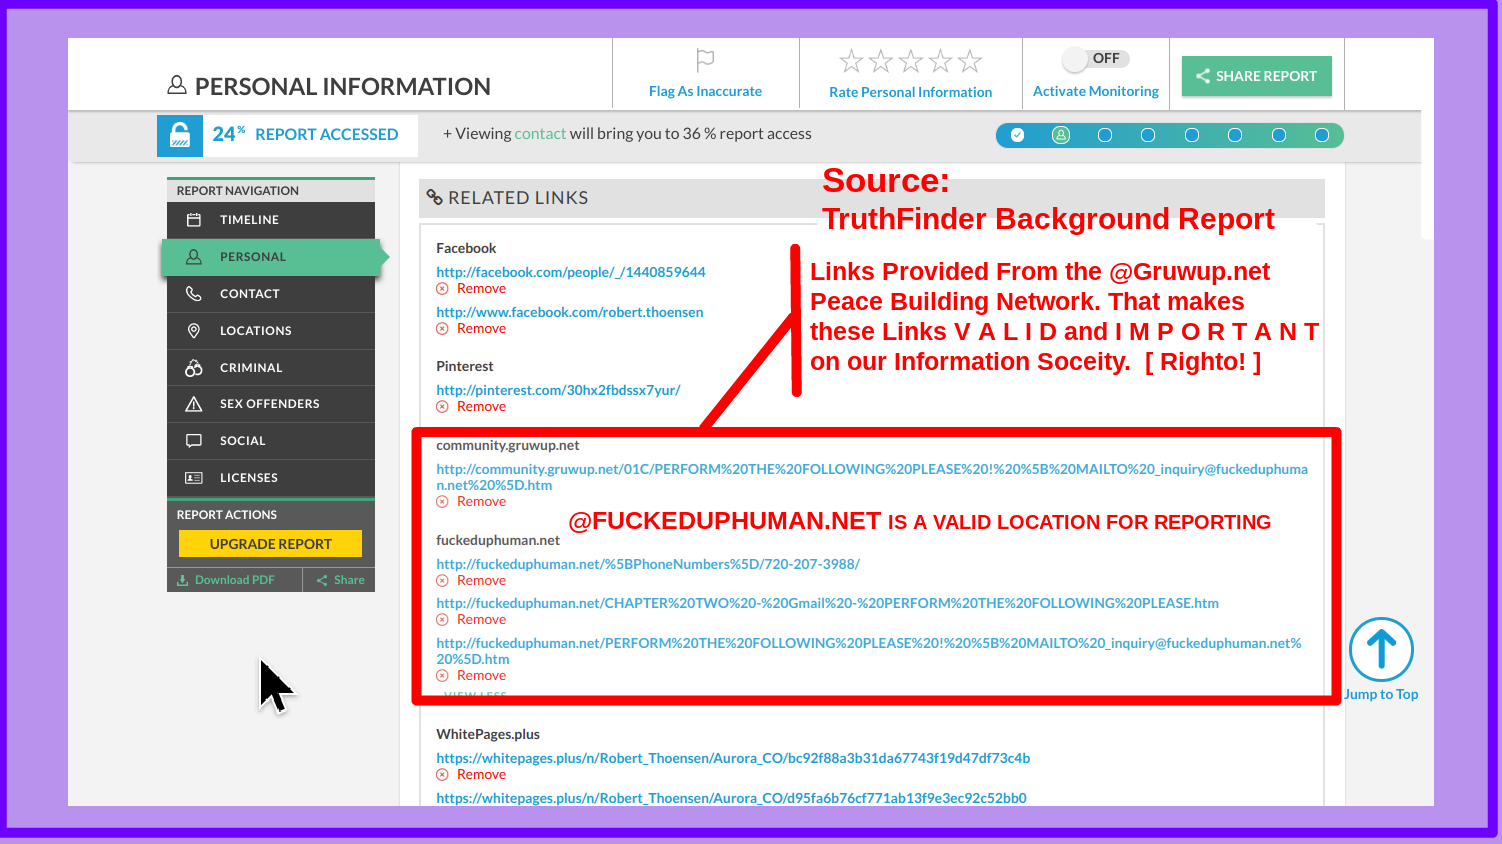1502x844 pixels.
Task: Open the CRIMINAL navigation item
Action: 271,368
